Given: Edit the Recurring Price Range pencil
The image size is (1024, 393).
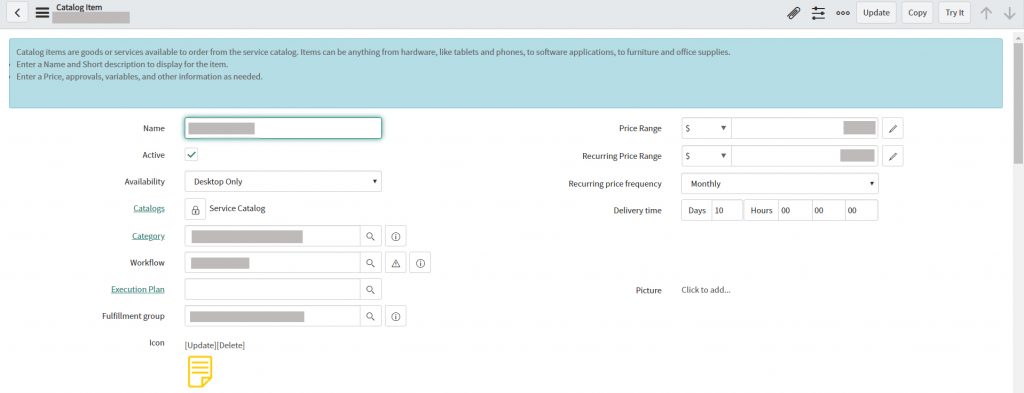Looking at the screenshot, I should tap(893, 156).
